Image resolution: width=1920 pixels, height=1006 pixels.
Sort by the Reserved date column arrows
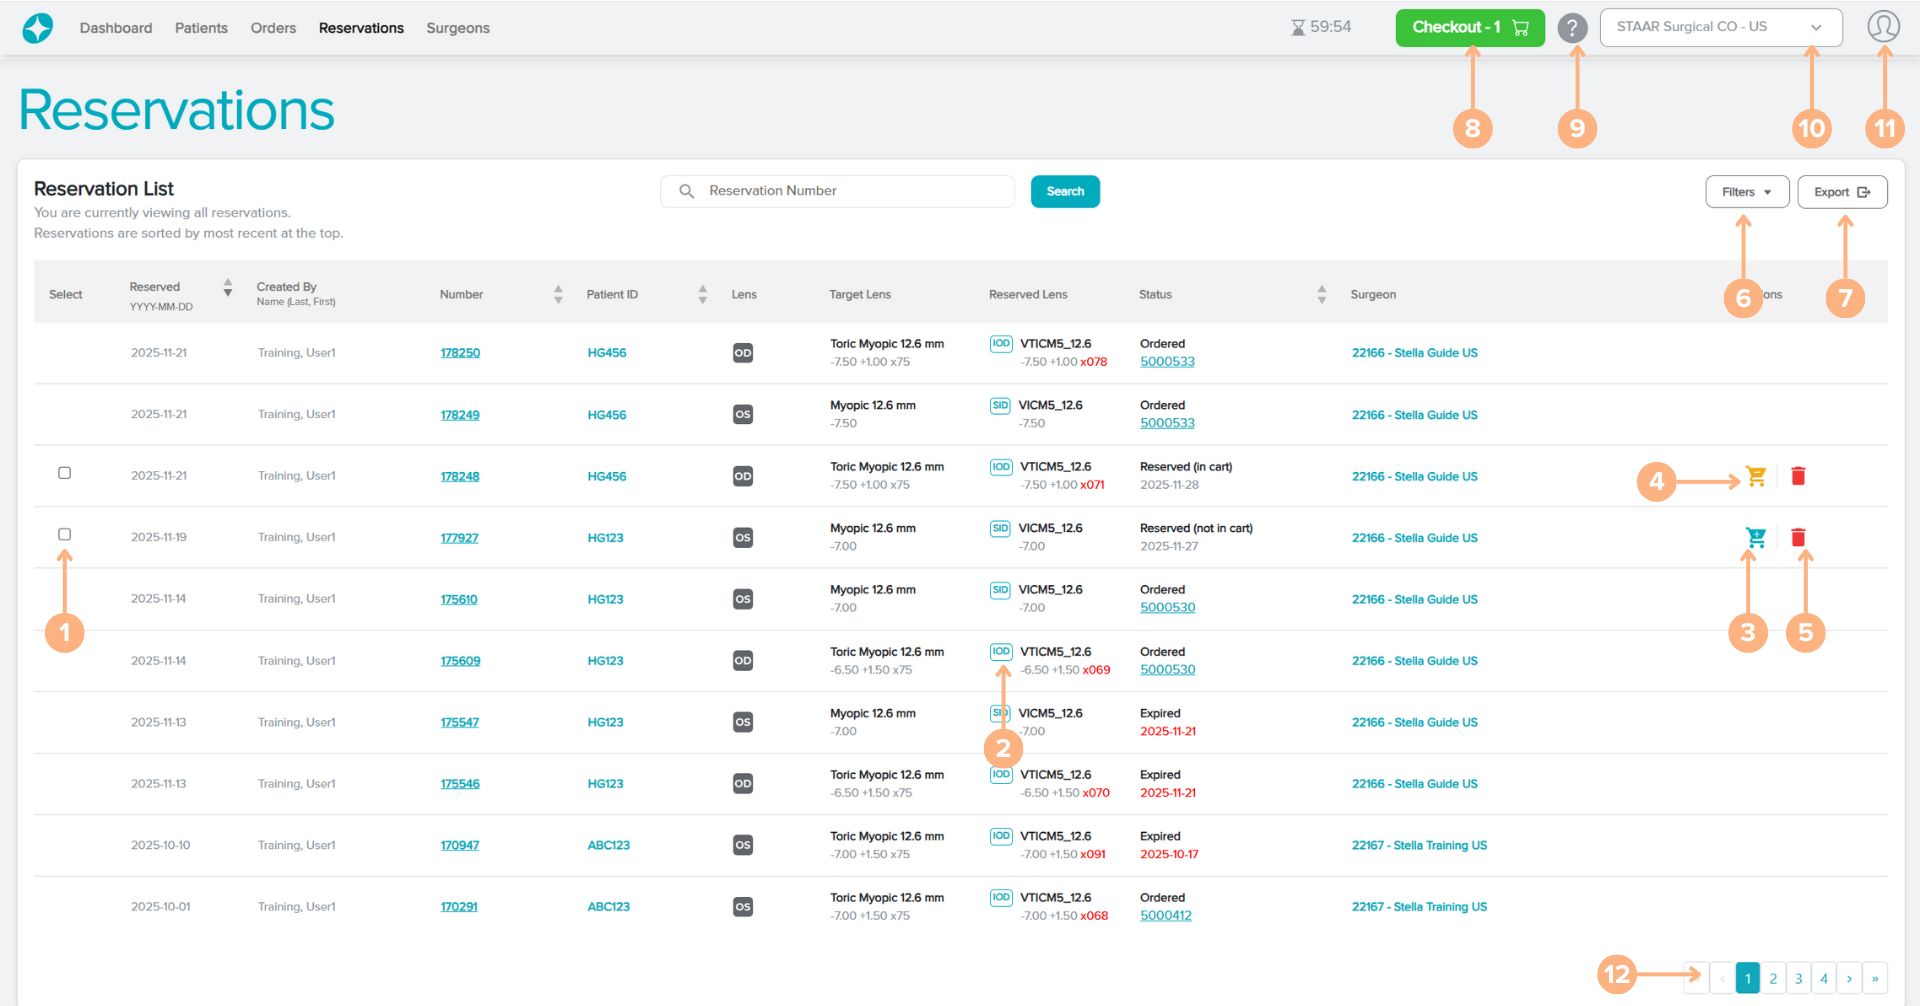(x=228, y=288)
